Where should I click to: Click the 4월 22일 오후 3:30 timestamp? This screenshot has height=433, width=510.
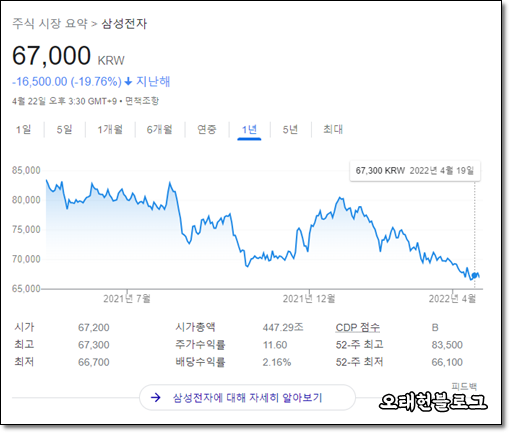pos(64,101)
